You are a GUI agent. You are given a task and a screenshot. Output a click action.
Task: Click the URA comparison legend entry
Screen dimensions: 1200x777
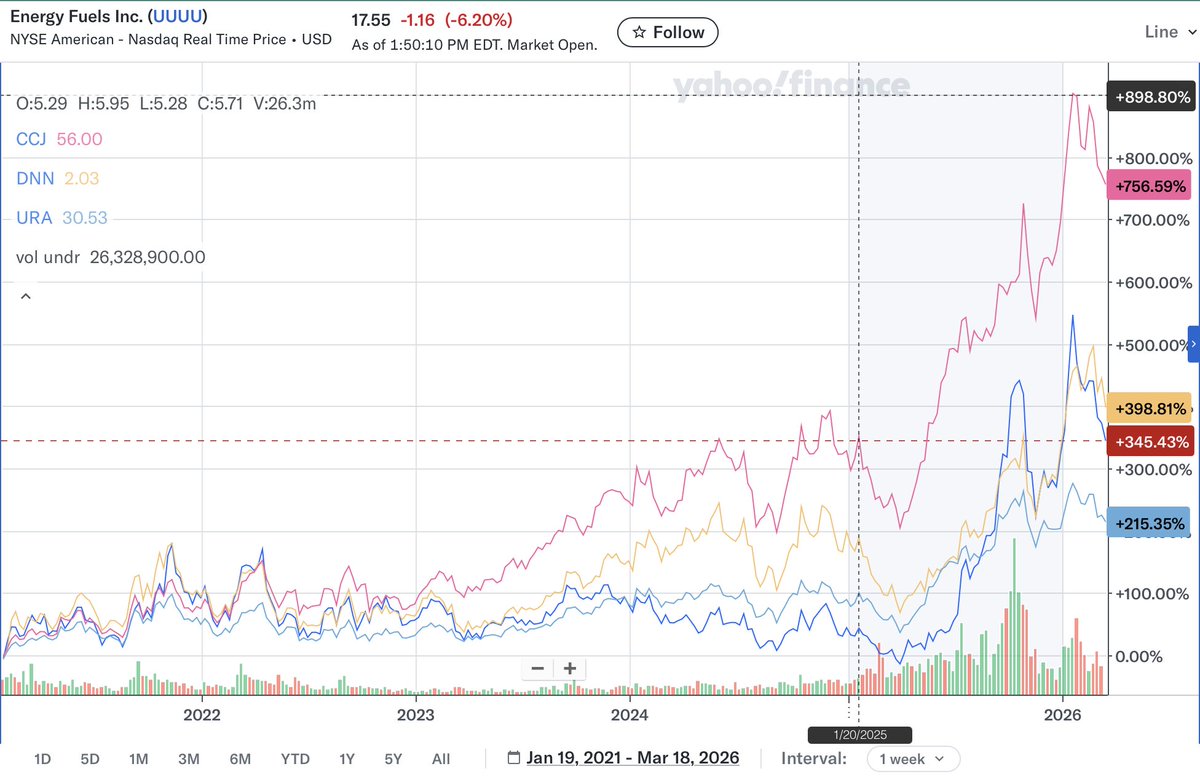[x=62, y=217]
